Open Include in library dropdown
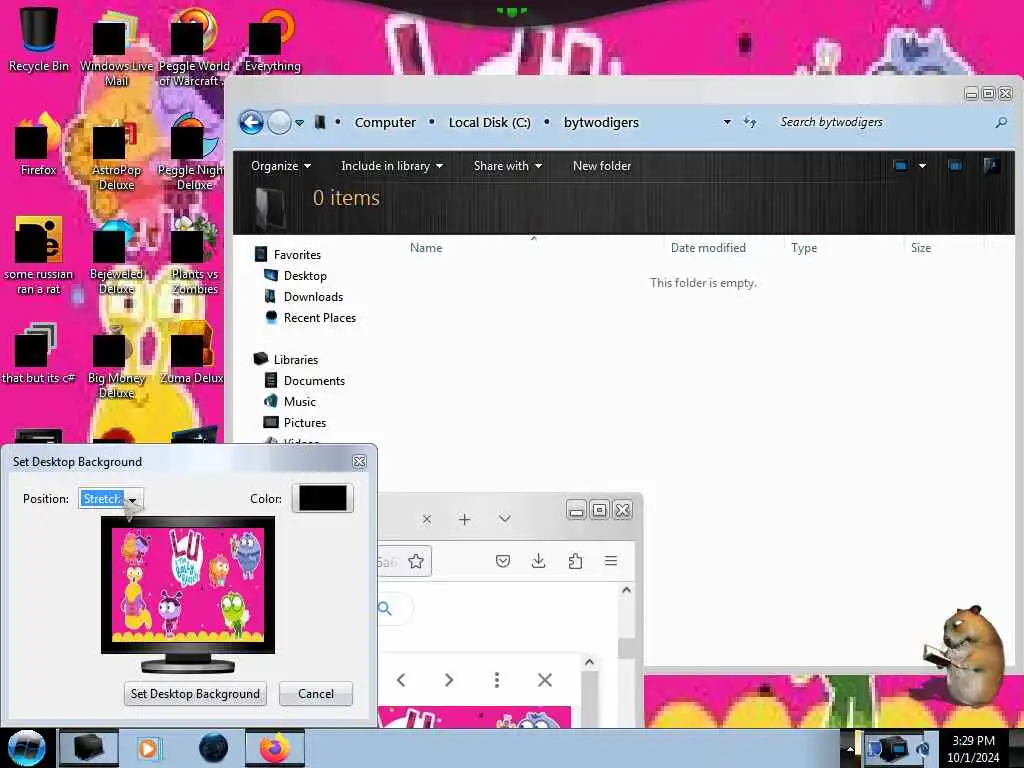Screen dimensions: 1024x768 click(x=392, y=166)
